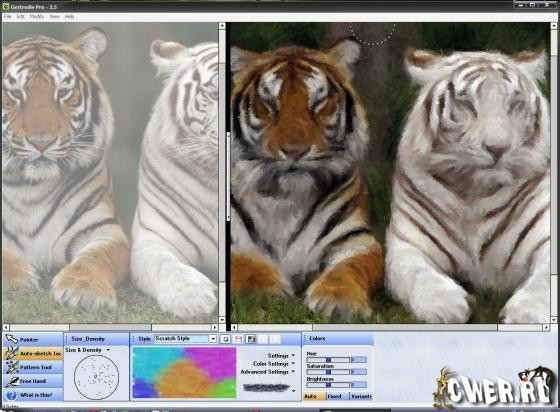
Task: Open the File menu
Action: click(x=8, y=17)
